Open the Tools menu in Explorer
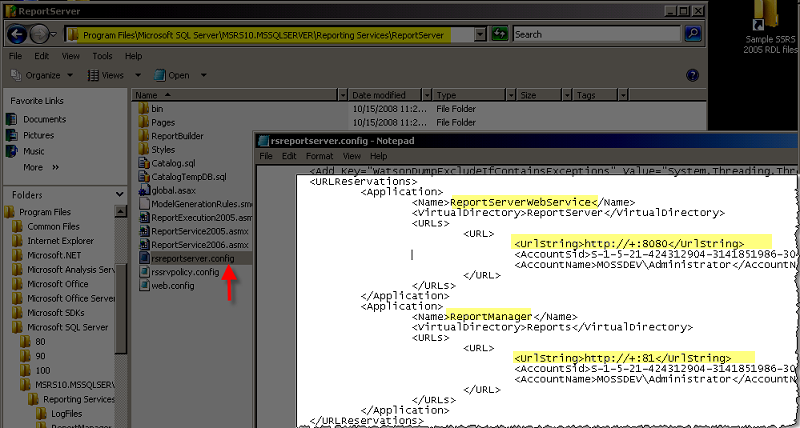Image resolution: width=800 pixels, height=428 pixels. pos(102,56)
